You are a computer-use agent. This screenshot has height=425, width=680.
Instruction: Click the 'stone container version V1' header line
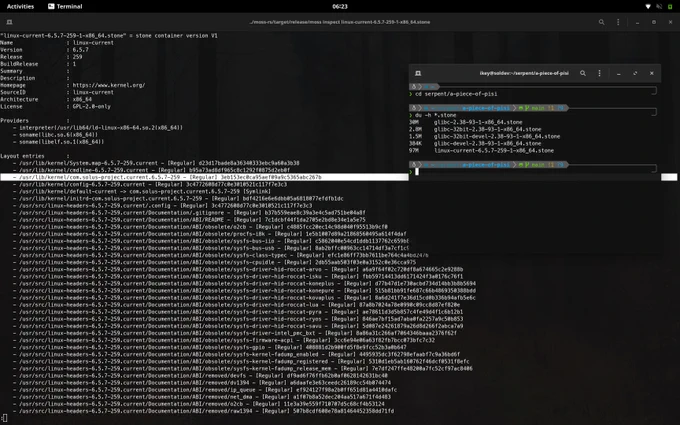tap(109, 36)
